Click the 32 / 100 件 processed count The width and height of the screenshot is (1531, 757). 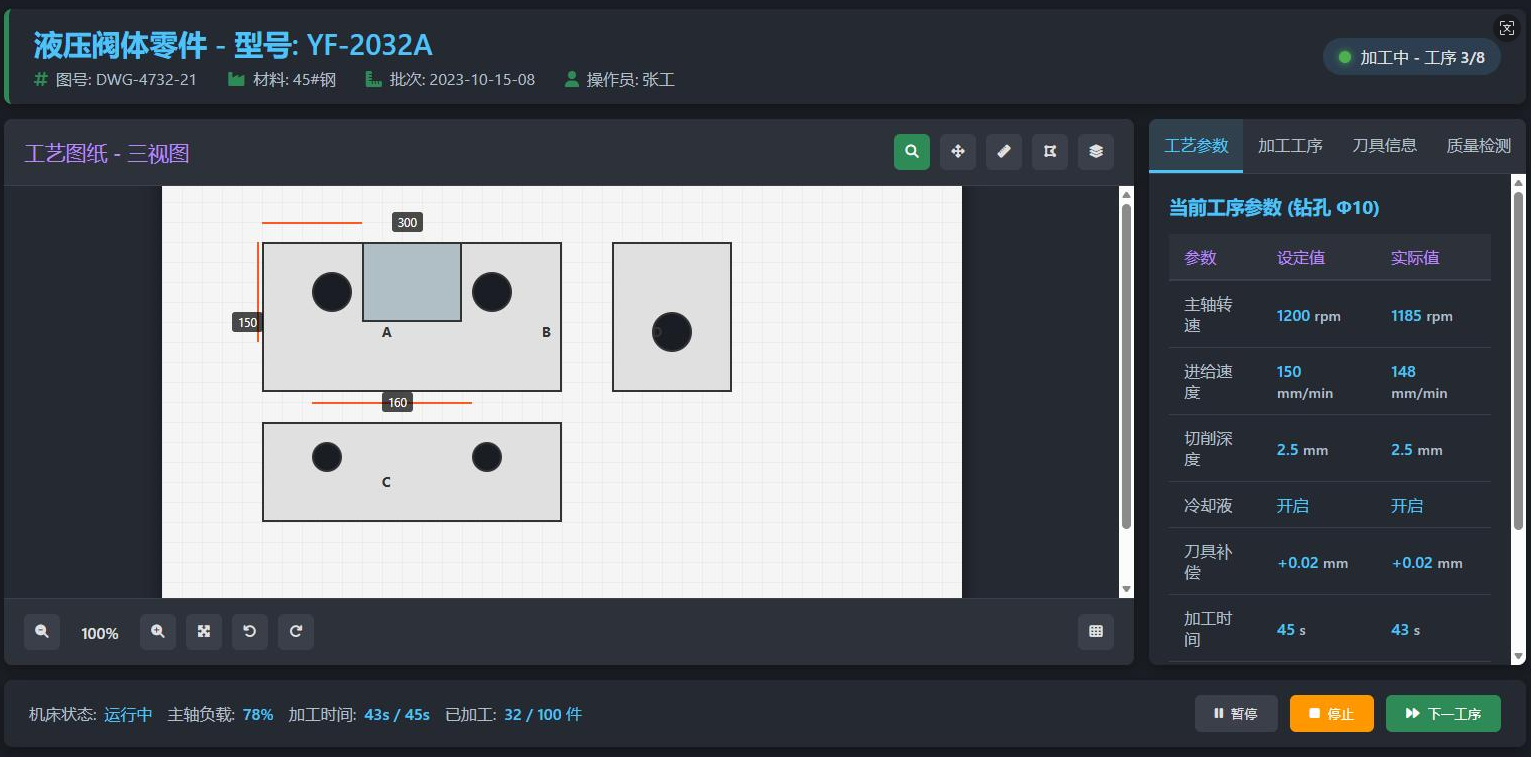pos(543,714)
